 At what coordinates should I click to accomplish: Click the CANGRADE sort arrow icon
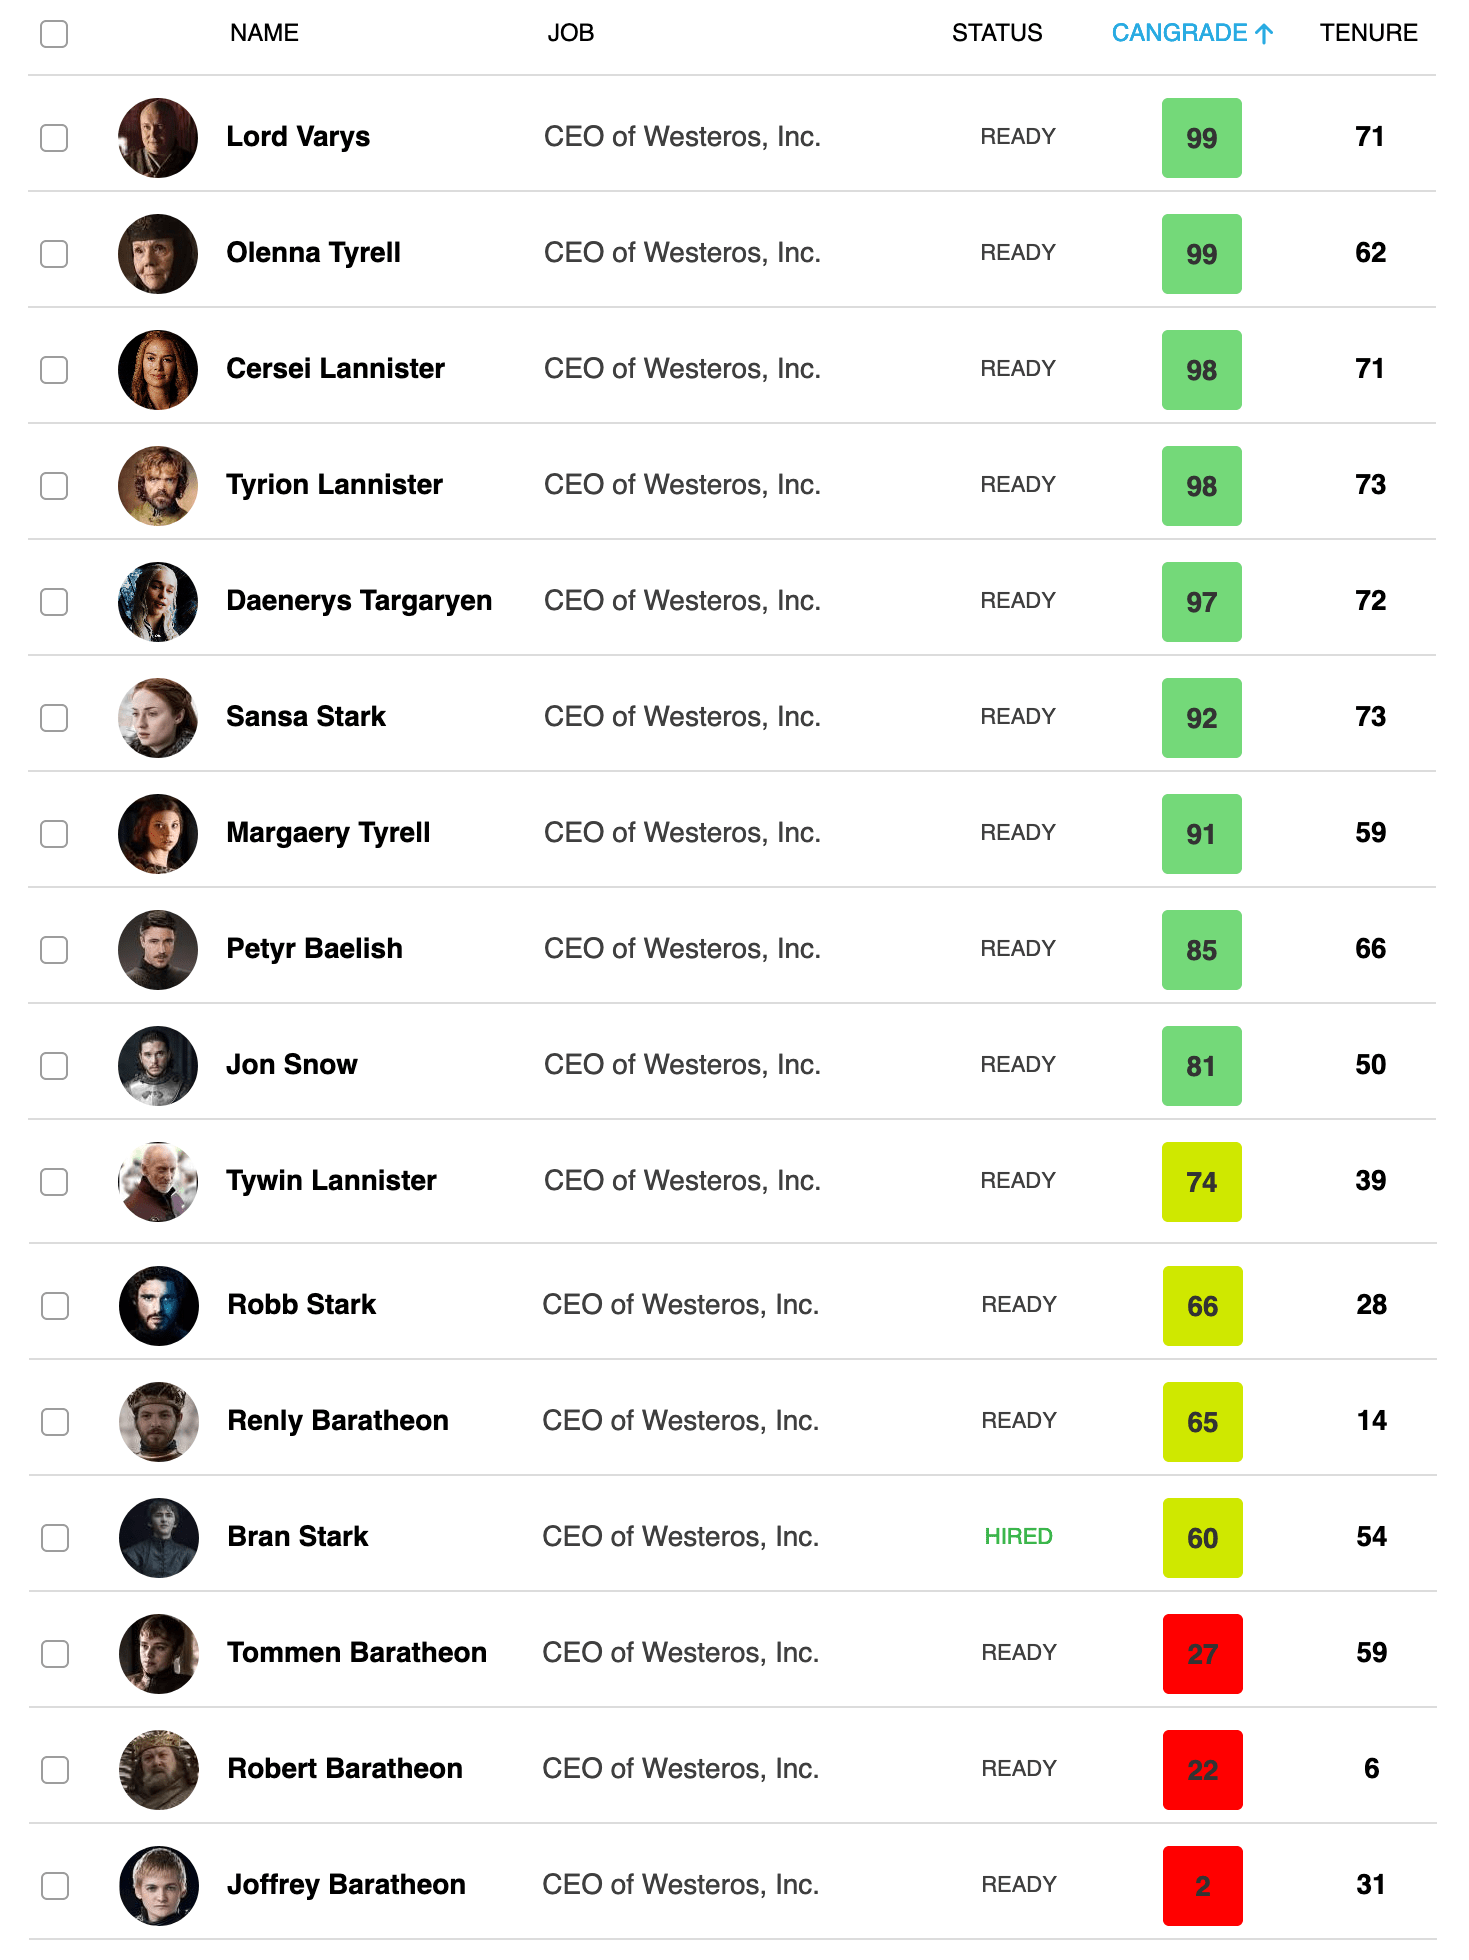pyautogui.click(x=1264, y=33)
